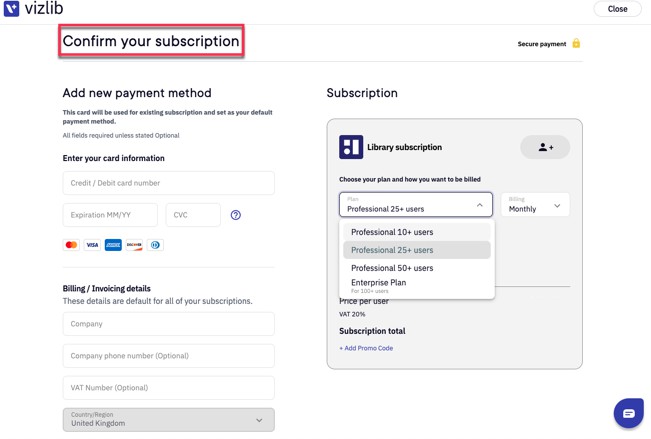Click the add user icon button
This screenshot has width=651, height=439.
tap(545, 147)
